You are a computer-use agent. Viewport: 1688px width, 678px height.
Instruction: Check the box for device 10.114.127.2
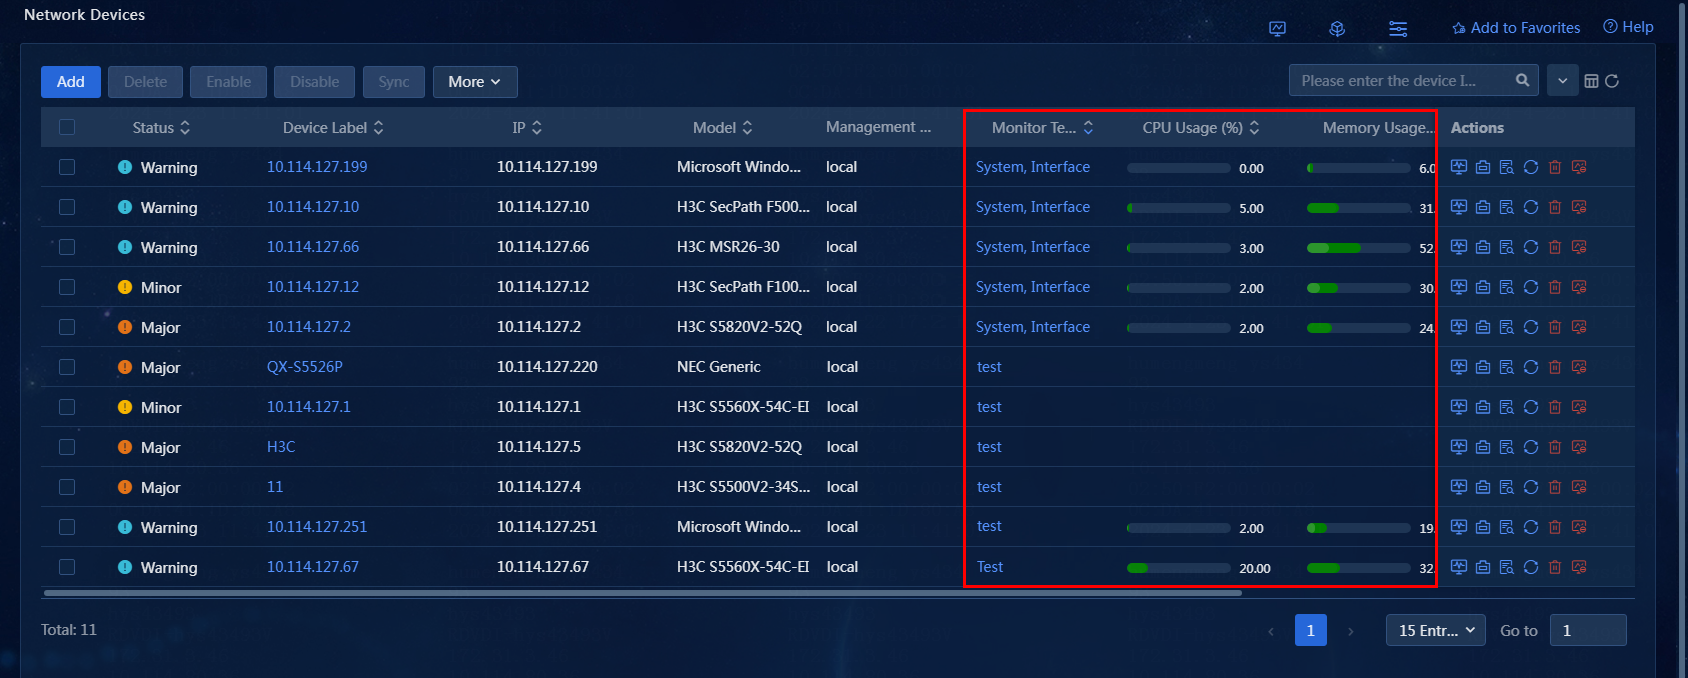click(x=67, y=327)
